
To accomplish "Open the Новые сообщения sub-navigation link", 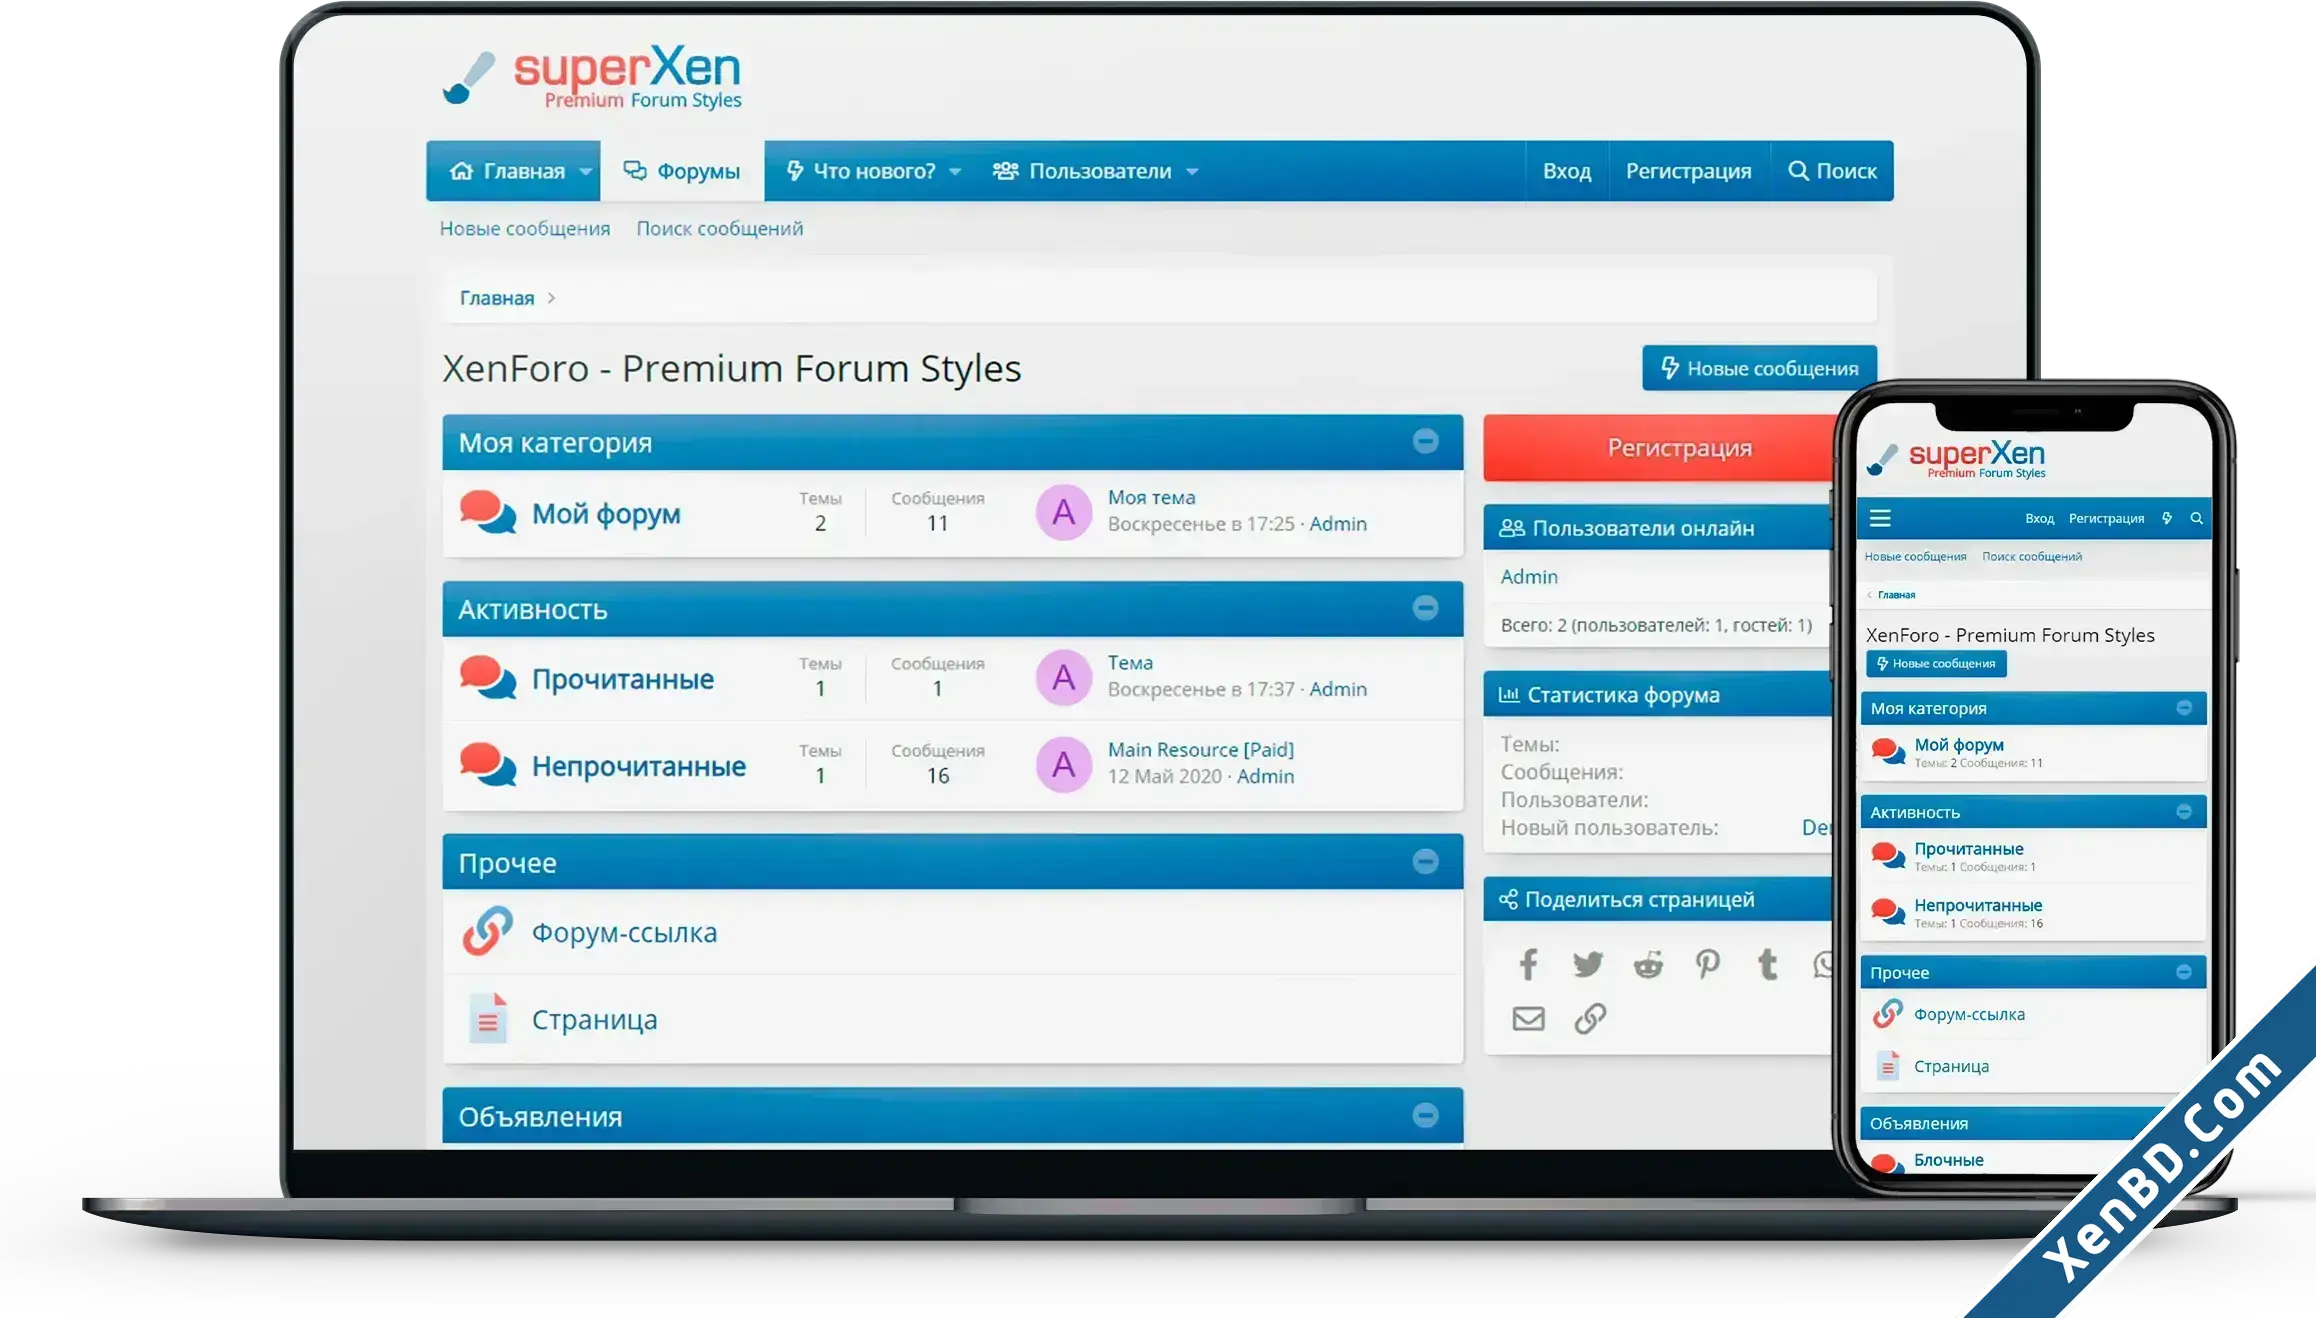I will click(525, 229).
